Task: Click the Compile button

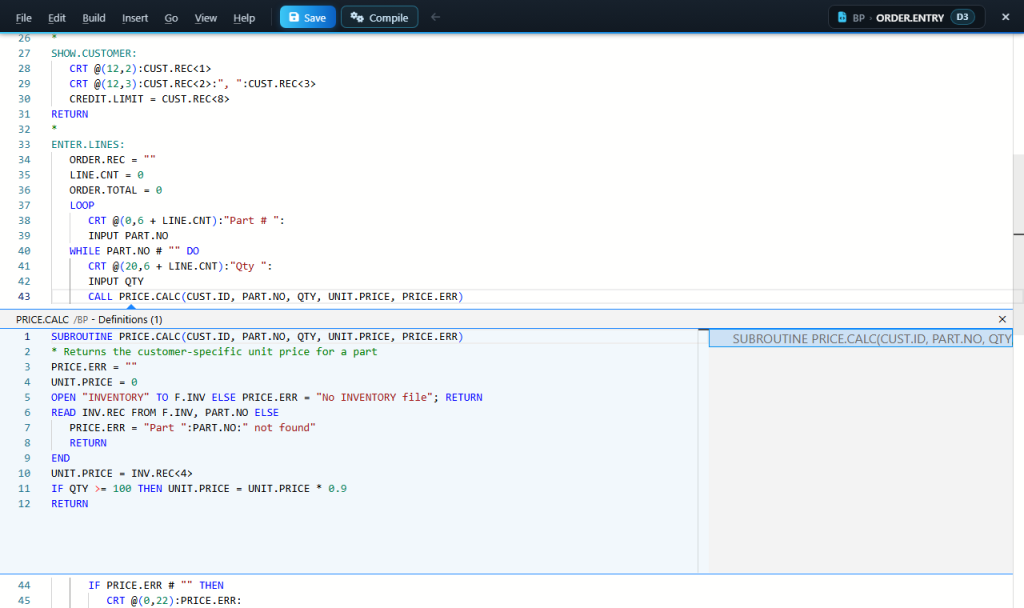Action: (379, 18)
